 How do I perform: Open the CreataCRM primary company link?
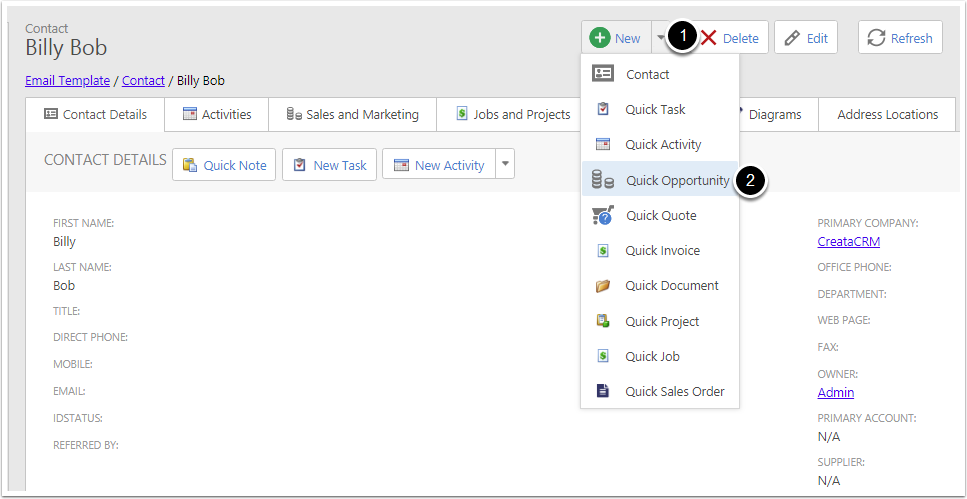click(848, 241)
